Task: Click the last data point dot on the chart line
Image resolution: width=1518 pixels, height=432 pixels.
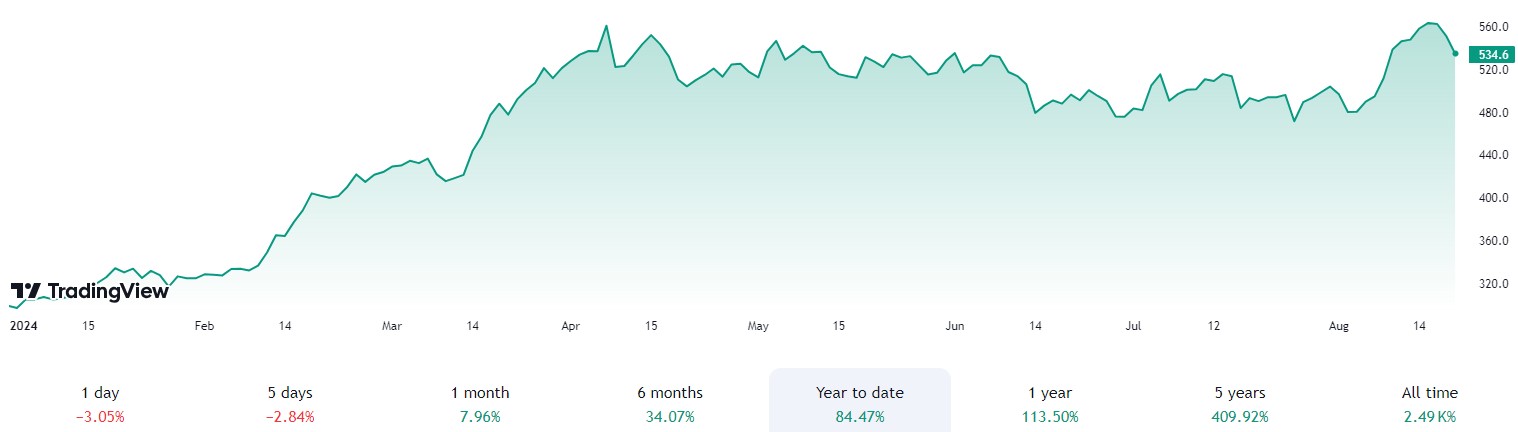Action: click(1455, 53)
